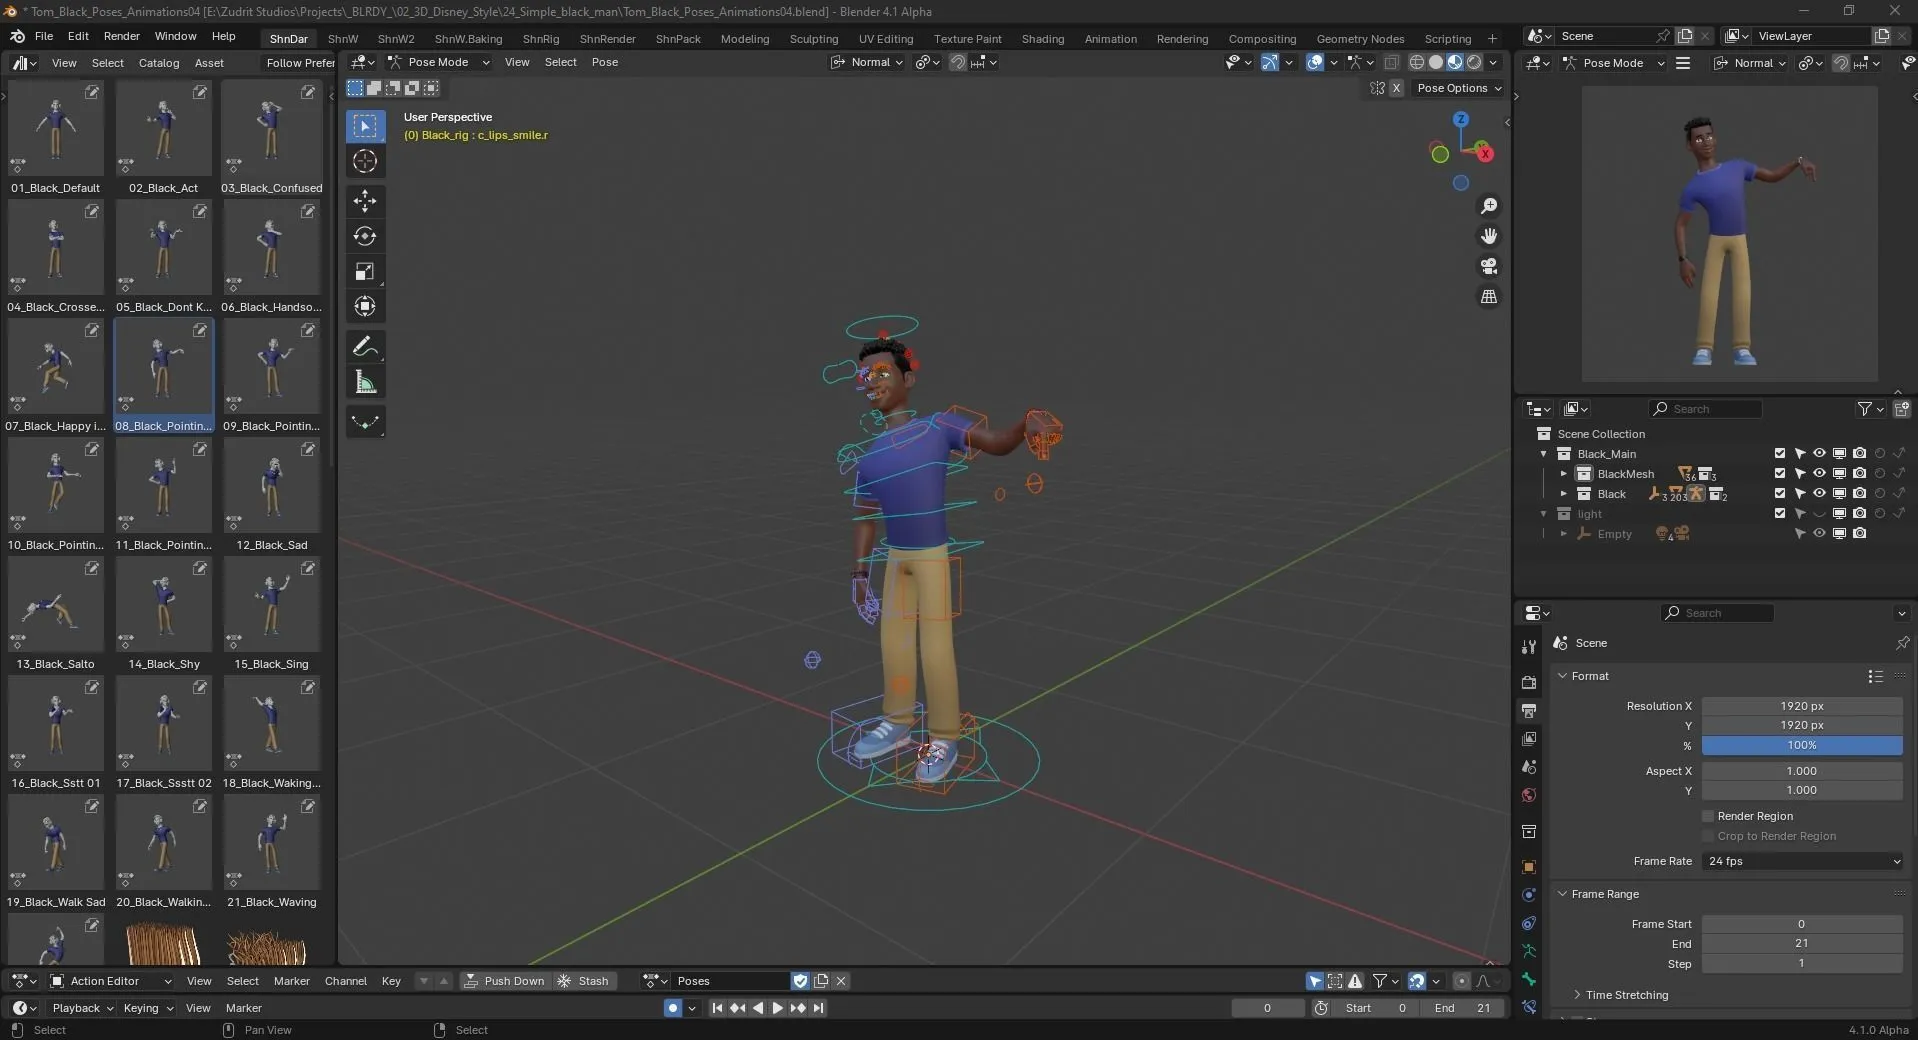Open the Physics Properties tab (orbit icon)
1918x1040 pixels.
[1528, 923]
